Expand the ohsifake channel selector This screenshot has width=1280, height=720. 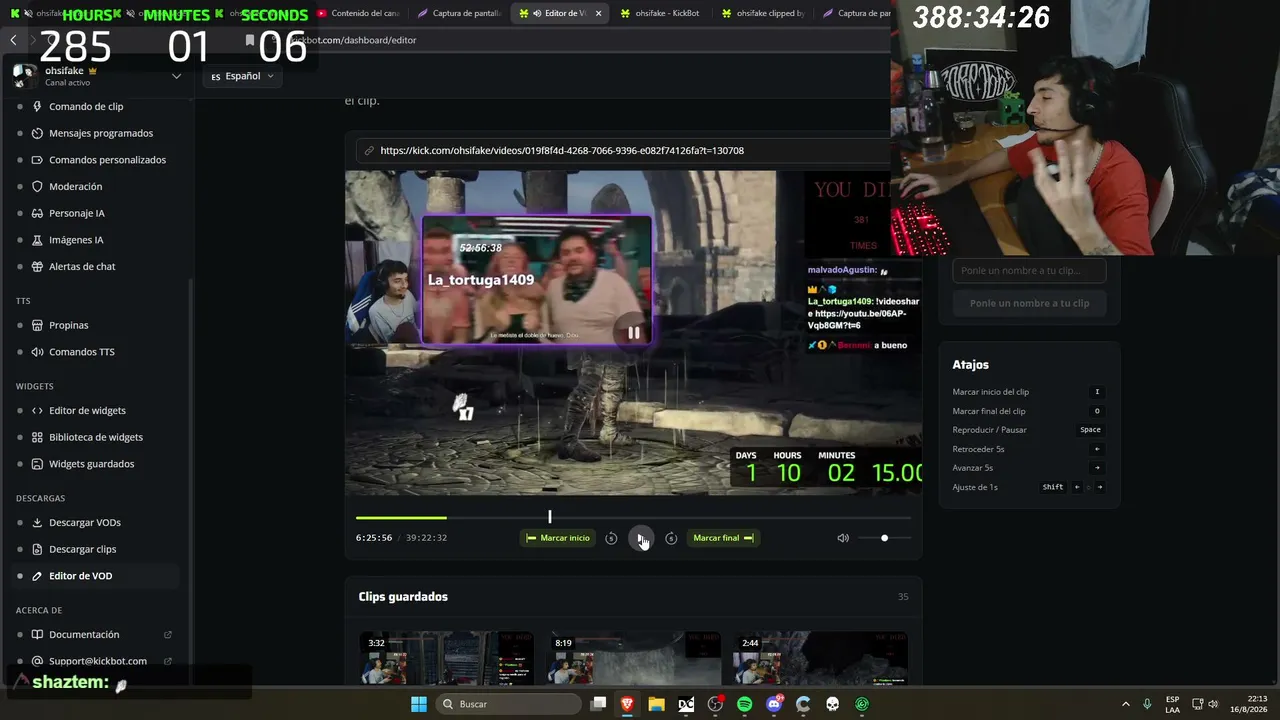coord(176,76)
